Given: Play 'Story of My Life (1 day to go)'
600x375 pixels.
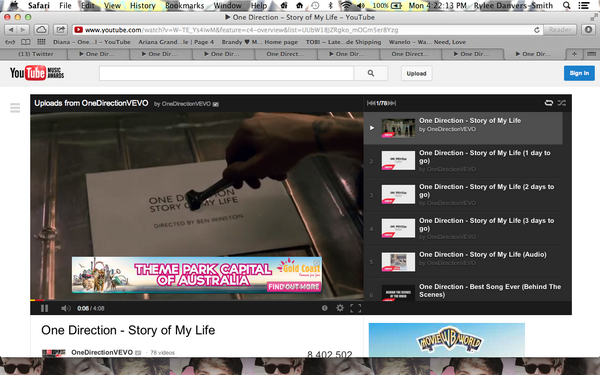Looking at the screenshot, I should pos(463,161).
